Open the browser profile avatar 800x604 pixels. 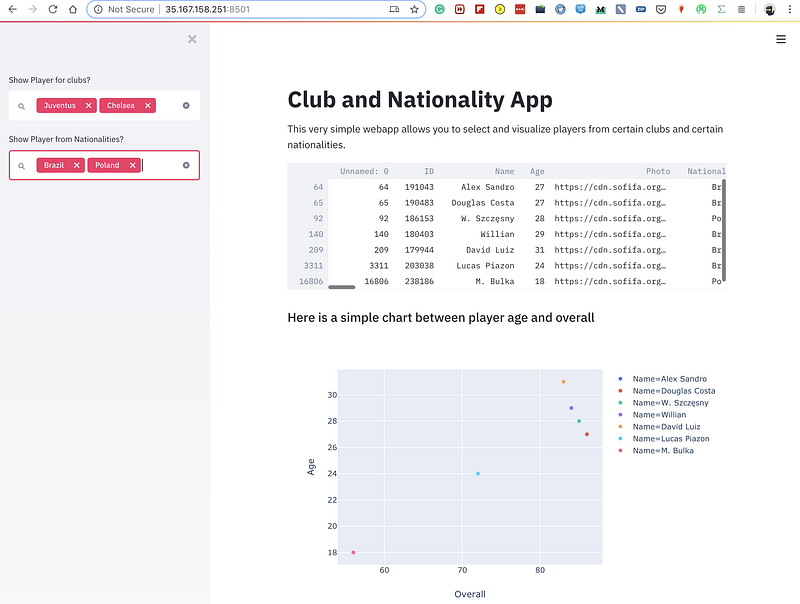(769, 9)
